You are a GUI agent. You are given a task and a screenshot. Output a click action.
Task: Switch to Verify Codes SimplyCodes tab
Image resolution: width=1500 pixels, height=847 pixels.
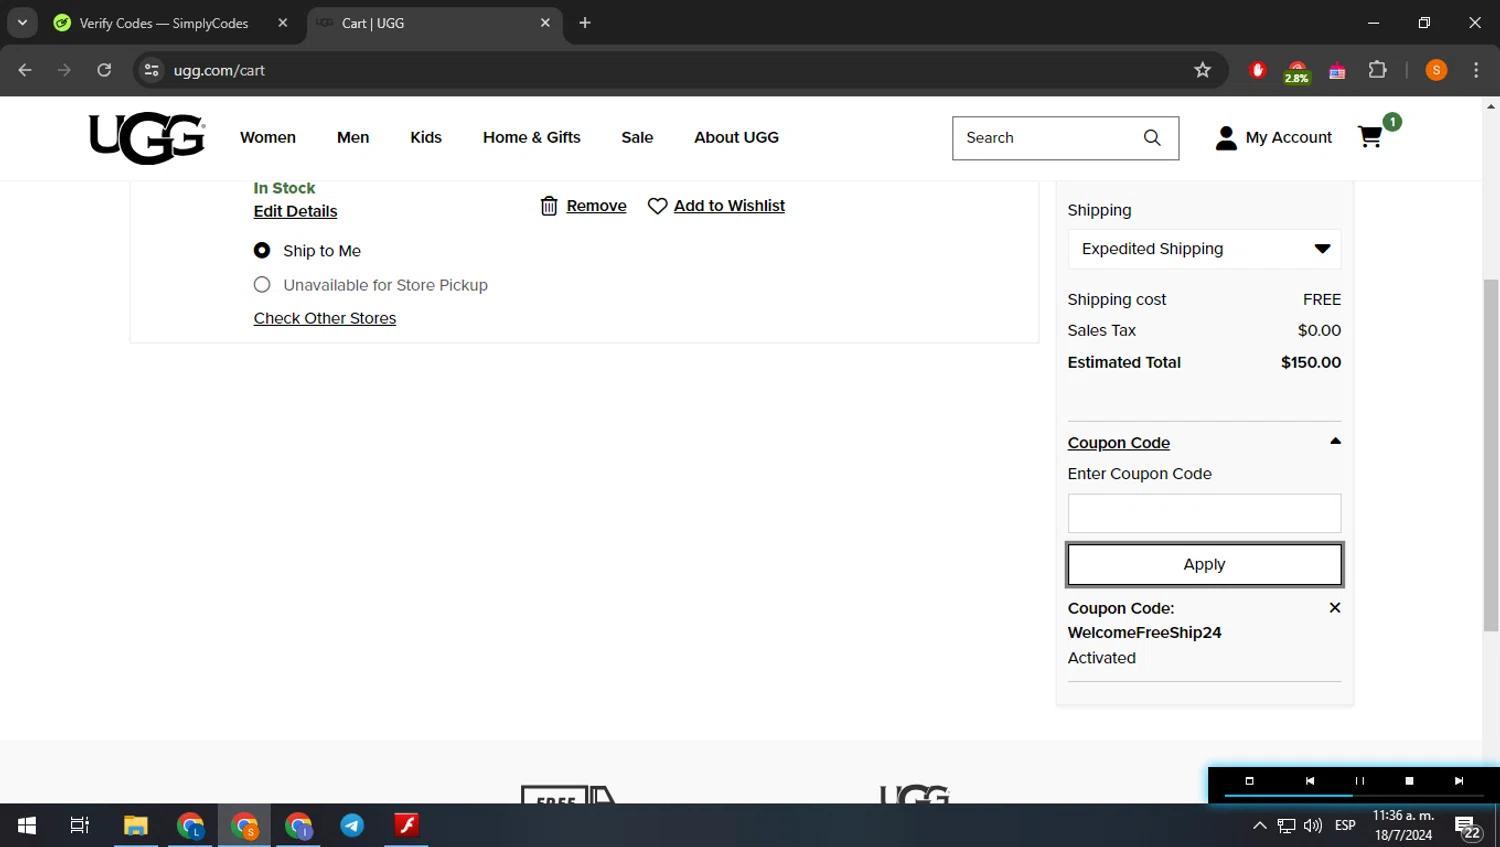165,23
